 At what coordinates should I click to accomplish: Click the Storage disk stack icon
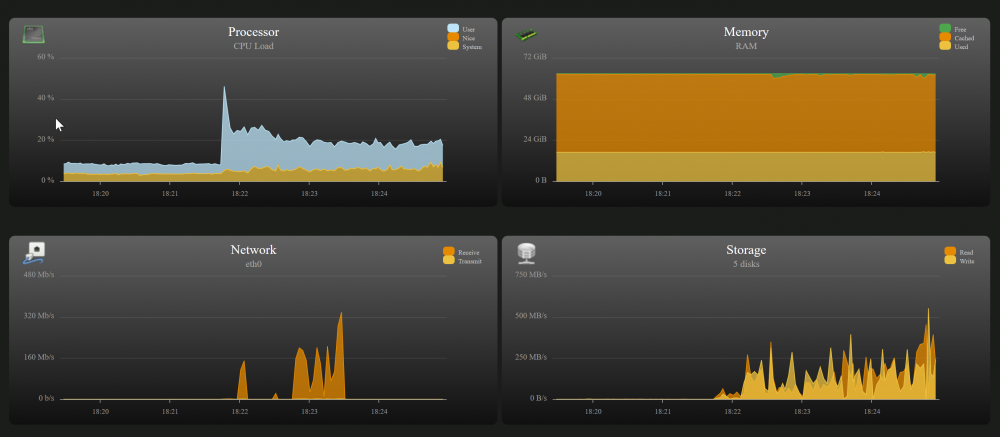pyautogui.click(x=526, y=253)
